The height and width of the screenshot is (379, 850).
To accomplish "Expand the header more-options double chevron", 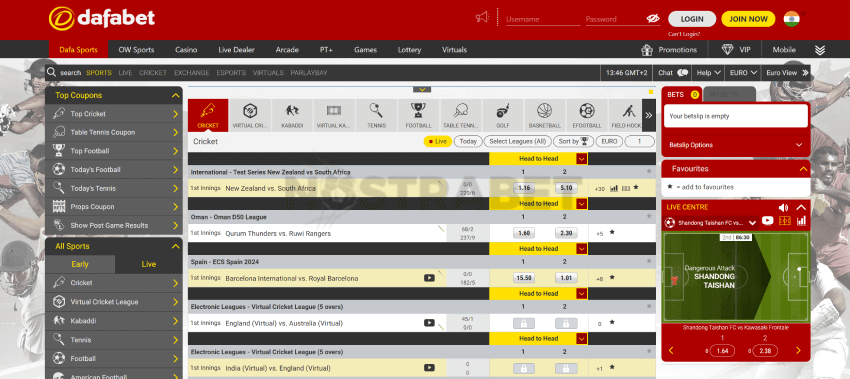I will (820, 50).
